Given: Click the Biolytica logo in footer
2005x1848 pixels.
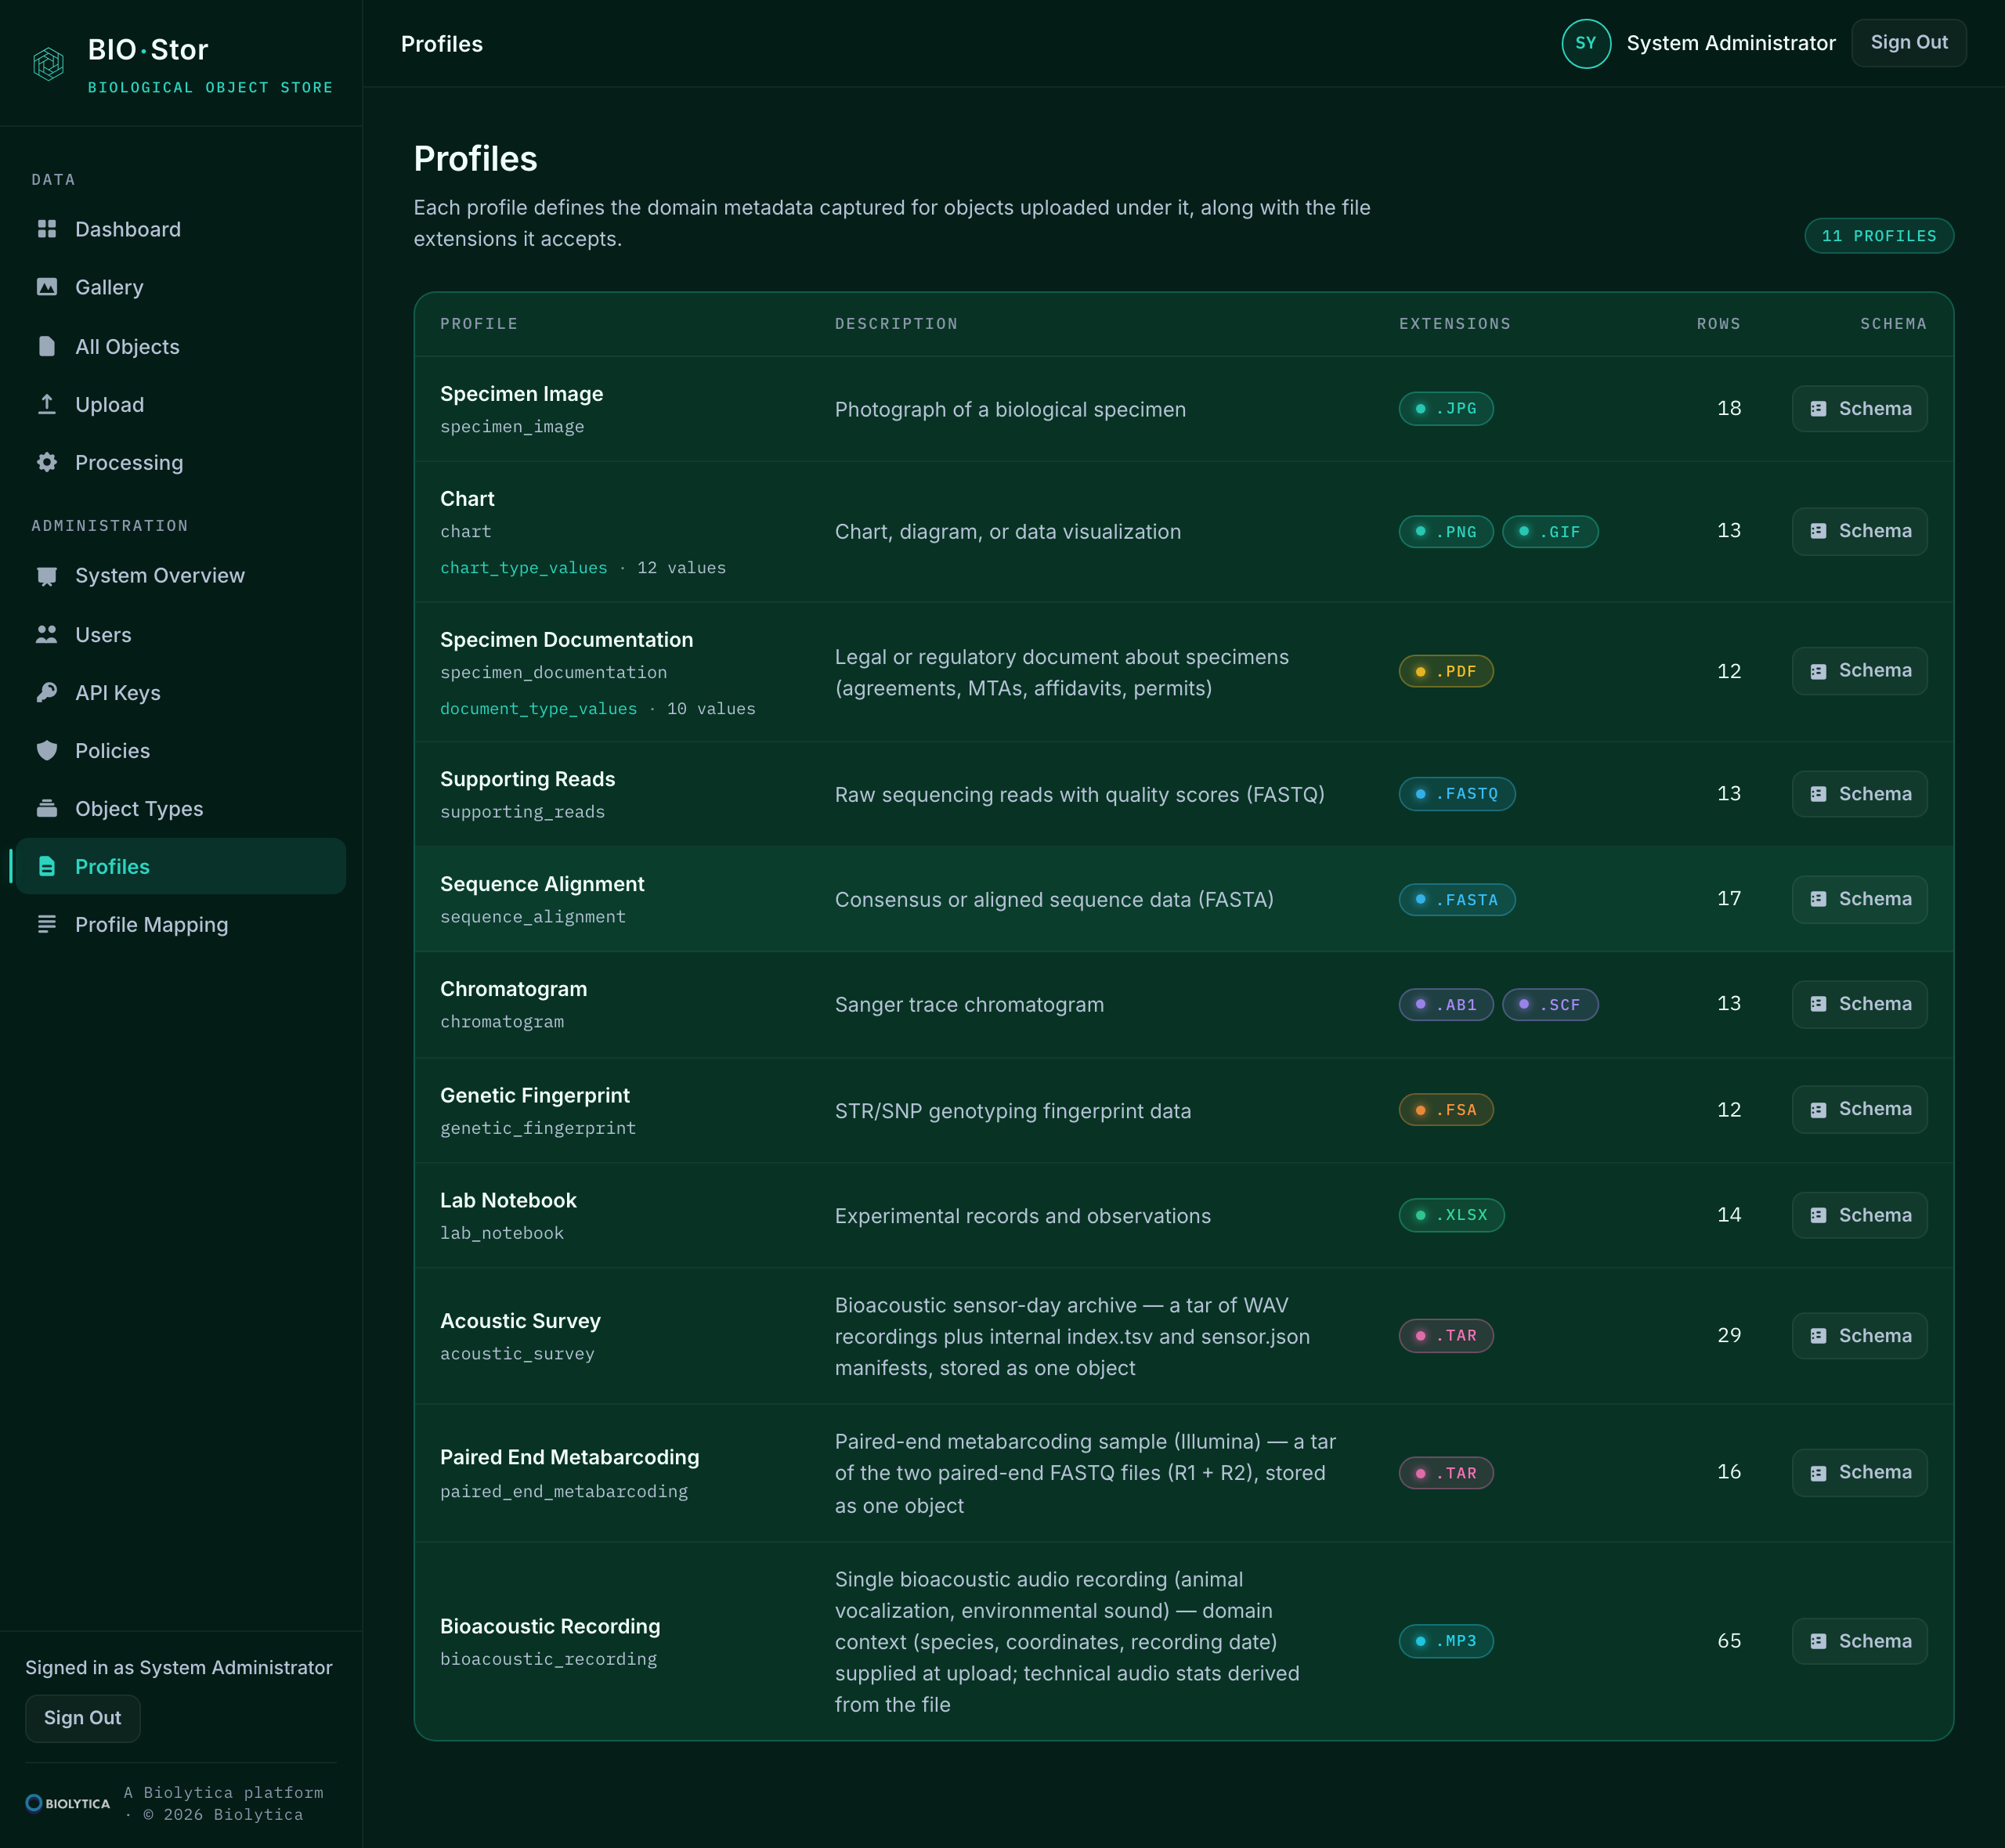Looking at the screenshot, I should 68,1803.
